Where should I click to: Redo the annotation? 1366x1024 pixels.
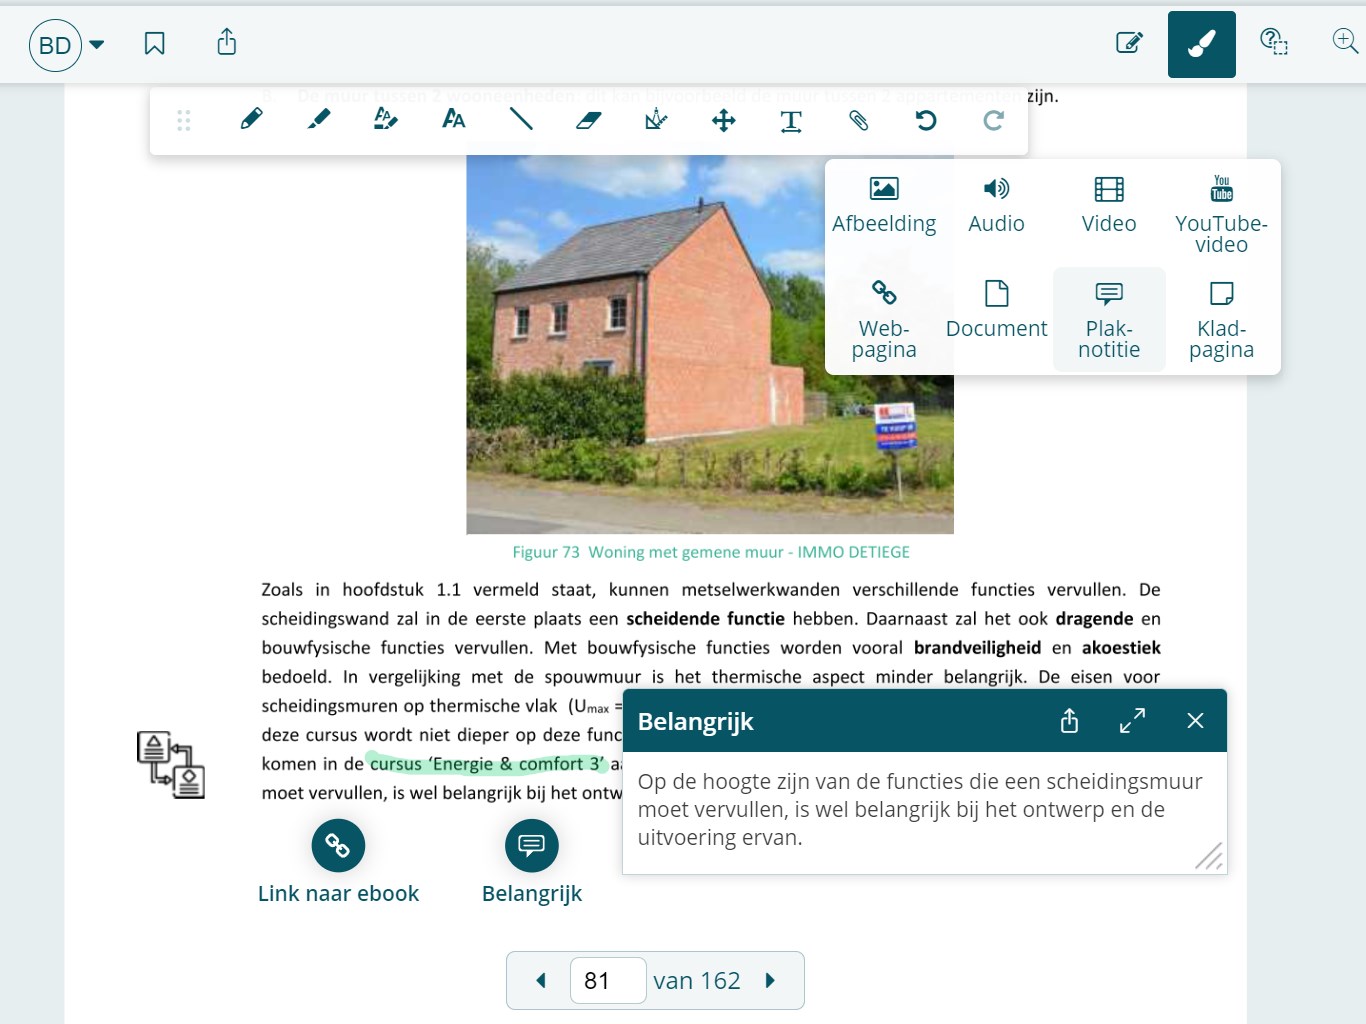point(994,121)
